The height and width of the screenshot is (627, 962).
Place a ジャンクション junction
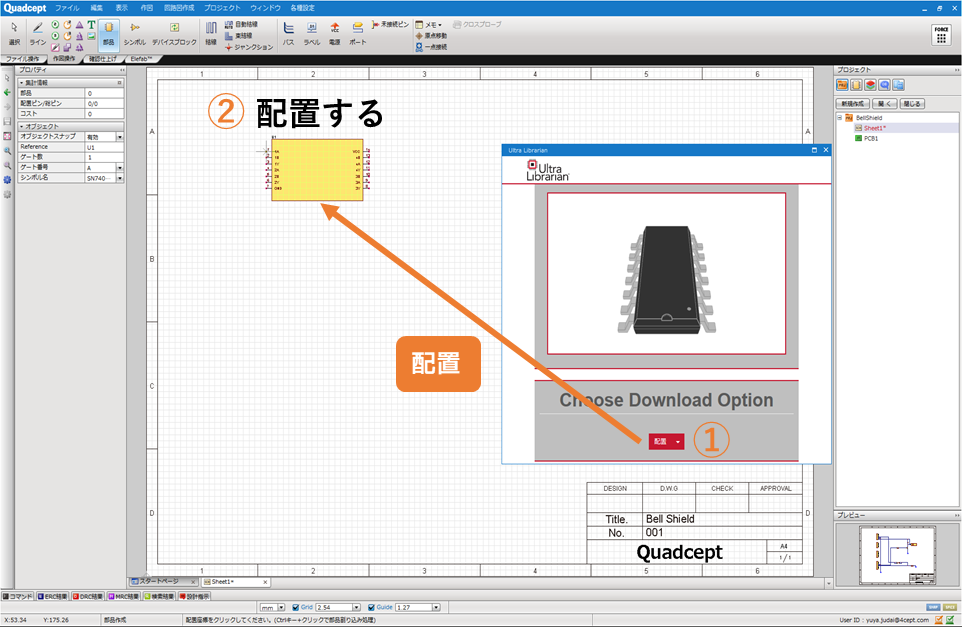click(248, 47)
